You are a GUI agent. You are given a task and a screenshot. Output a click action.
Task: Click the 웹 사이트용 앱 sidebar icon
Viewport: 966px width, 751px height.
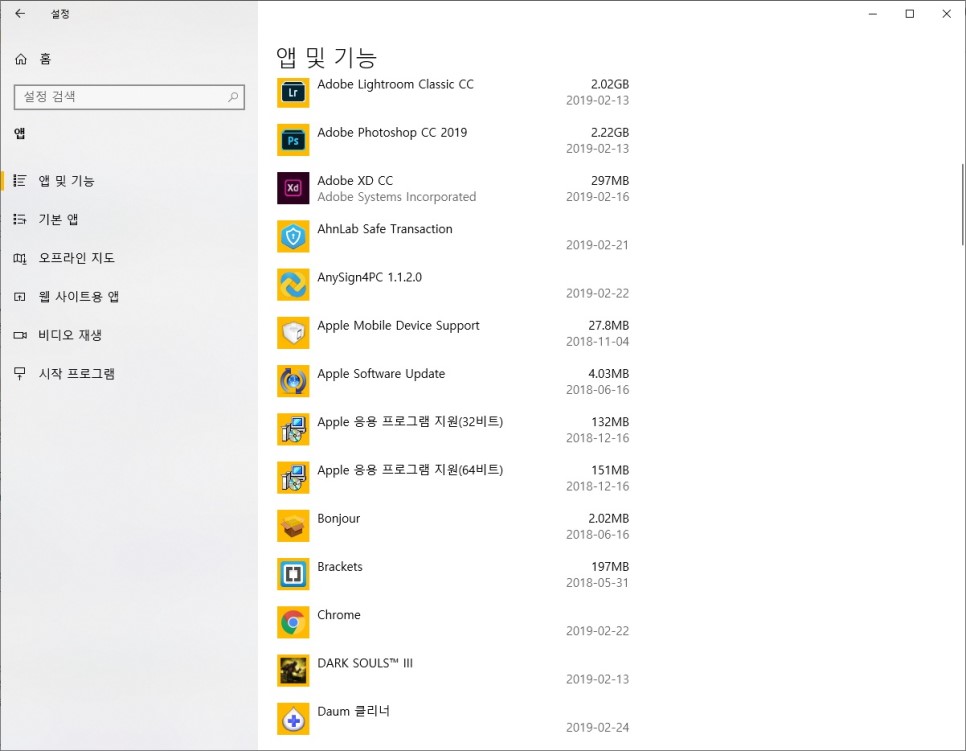click(x=20, y=297)
